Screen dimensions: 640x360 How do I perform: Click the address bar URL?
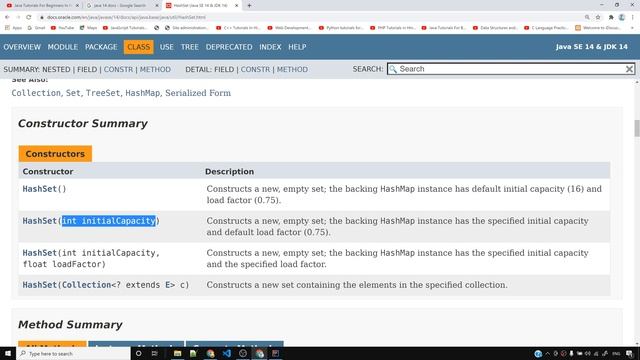(127, 18)
